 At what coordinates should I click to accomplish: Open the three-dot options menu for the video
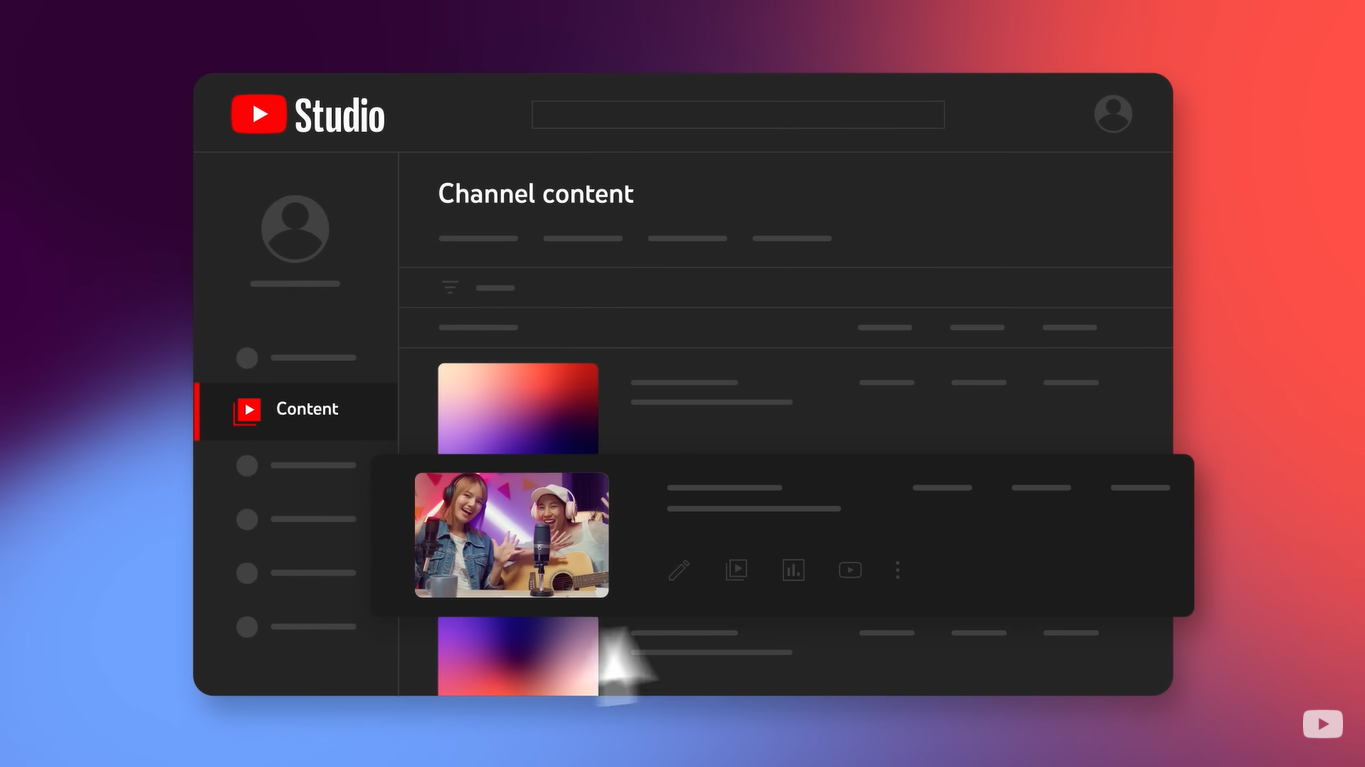pyautogui.click(x=897, y=569)
